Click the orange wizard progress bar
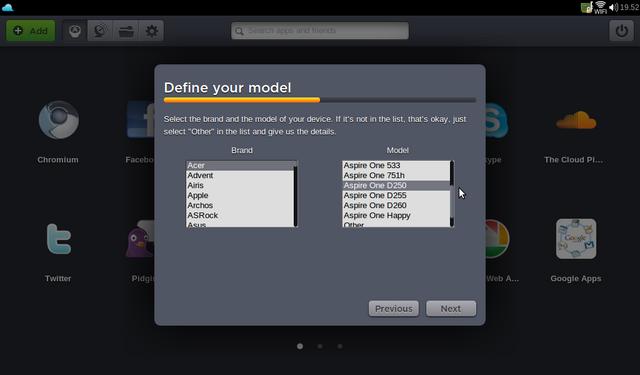 point(242,100)
